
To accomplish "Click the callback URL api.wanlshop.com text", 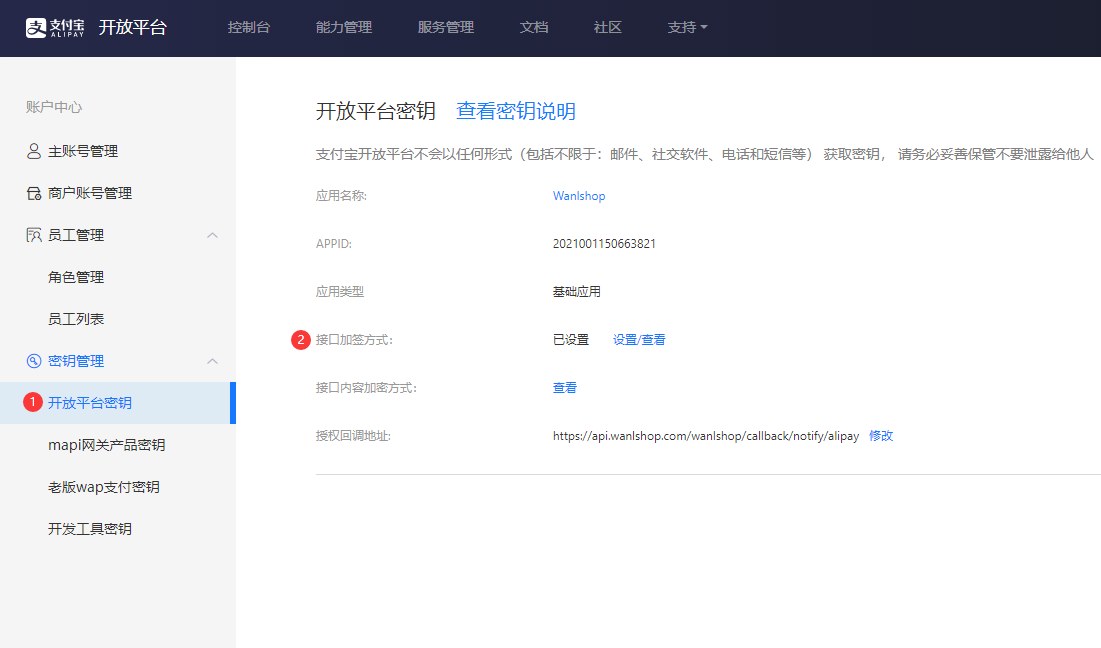I will pyautogui.click(x=706, y=436).
